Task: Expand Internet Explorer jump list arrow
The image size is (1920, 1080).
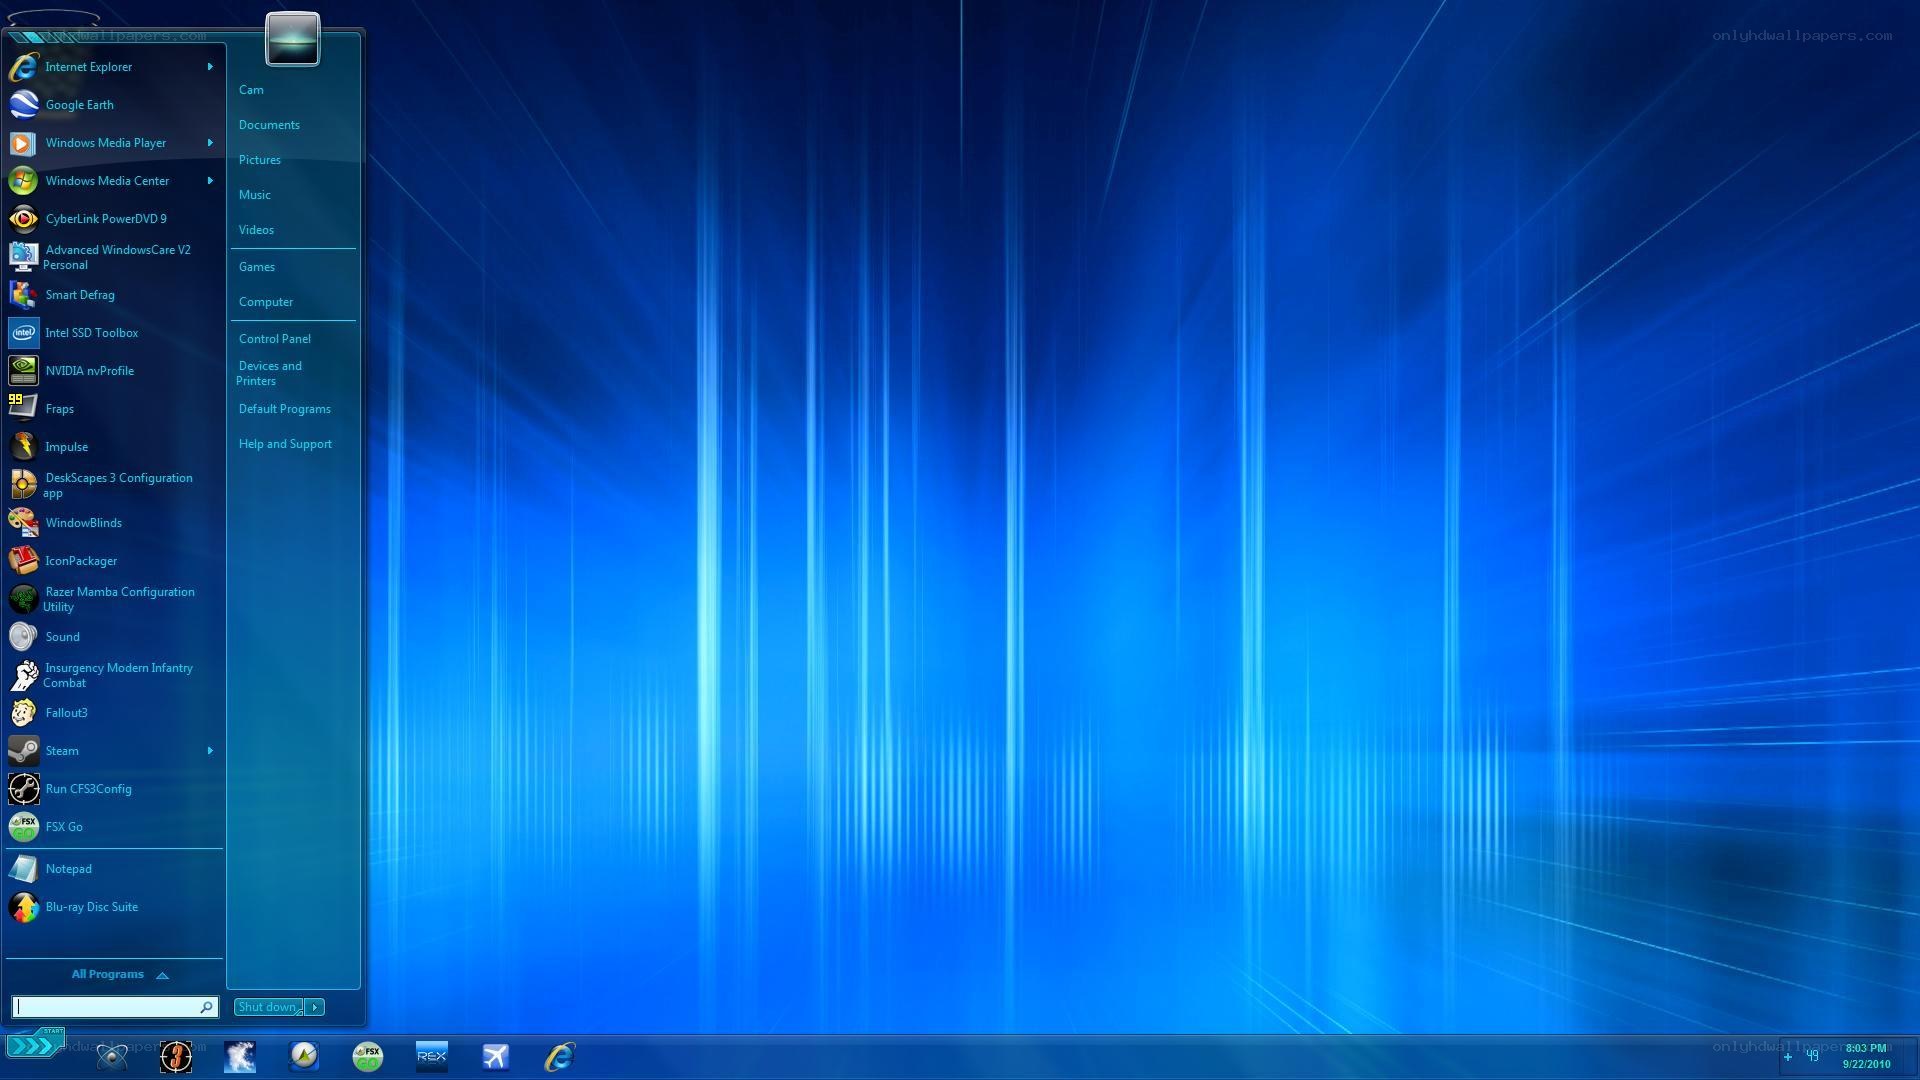Action: click(210, 67)
